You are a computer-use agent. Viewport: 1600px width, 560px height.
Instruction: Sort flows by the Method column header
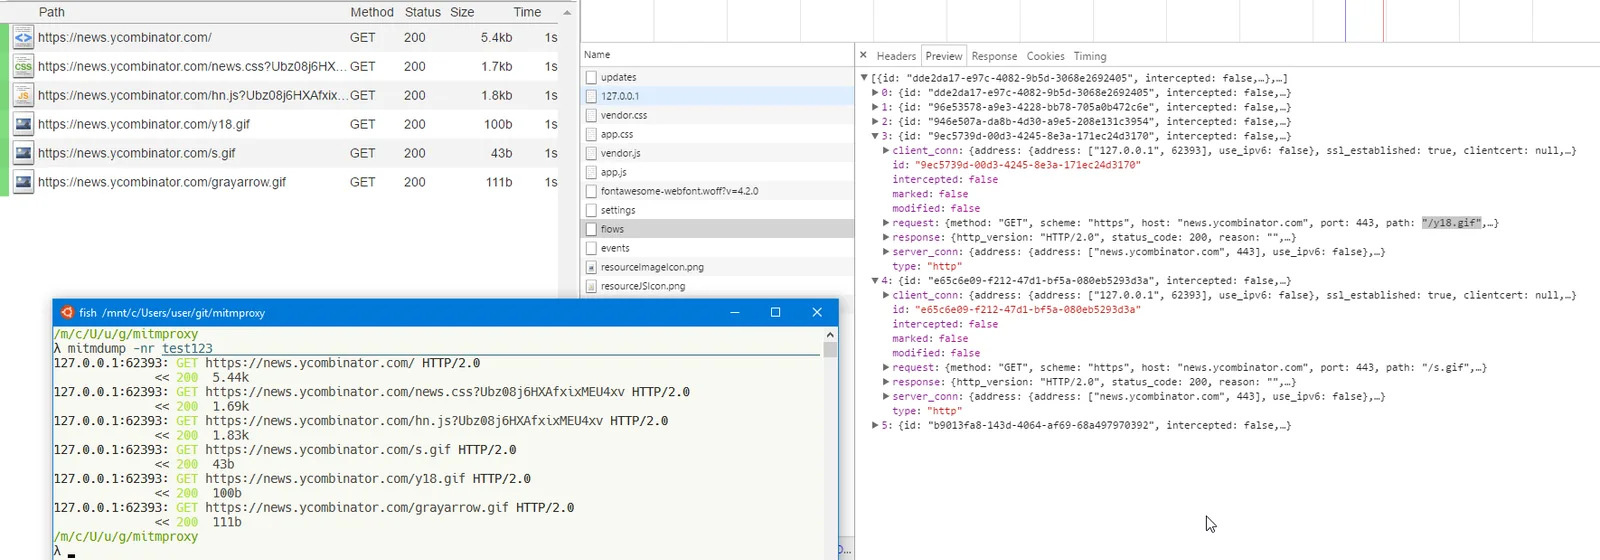372,12
